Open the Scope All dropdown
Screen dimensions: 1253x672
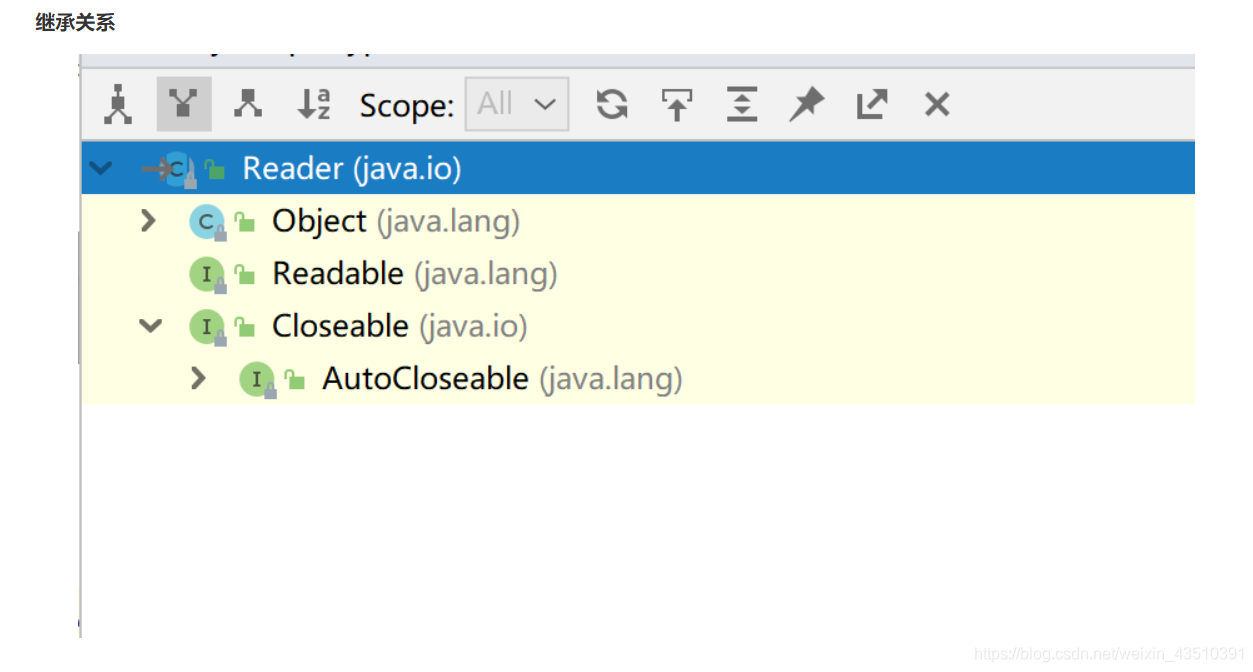click(517, 104)
